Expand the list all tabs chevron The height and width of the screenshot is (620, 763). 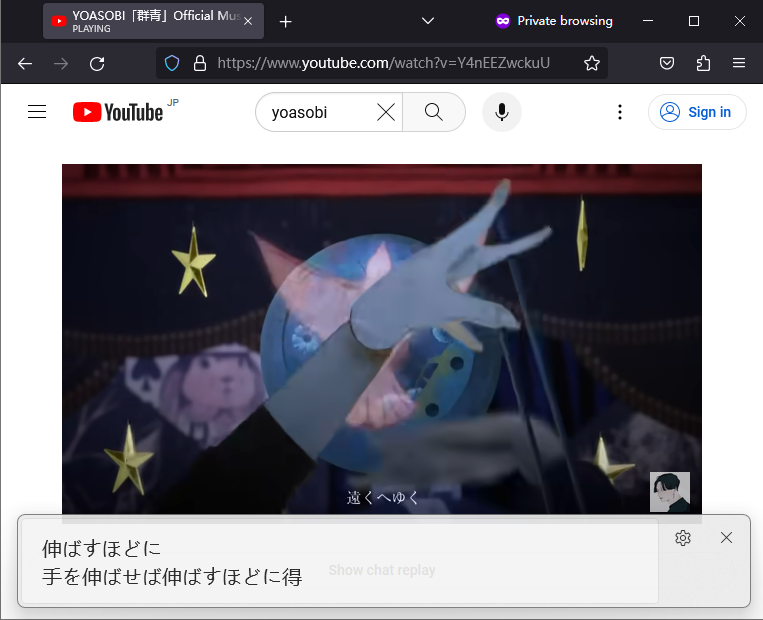coord(428,21)
